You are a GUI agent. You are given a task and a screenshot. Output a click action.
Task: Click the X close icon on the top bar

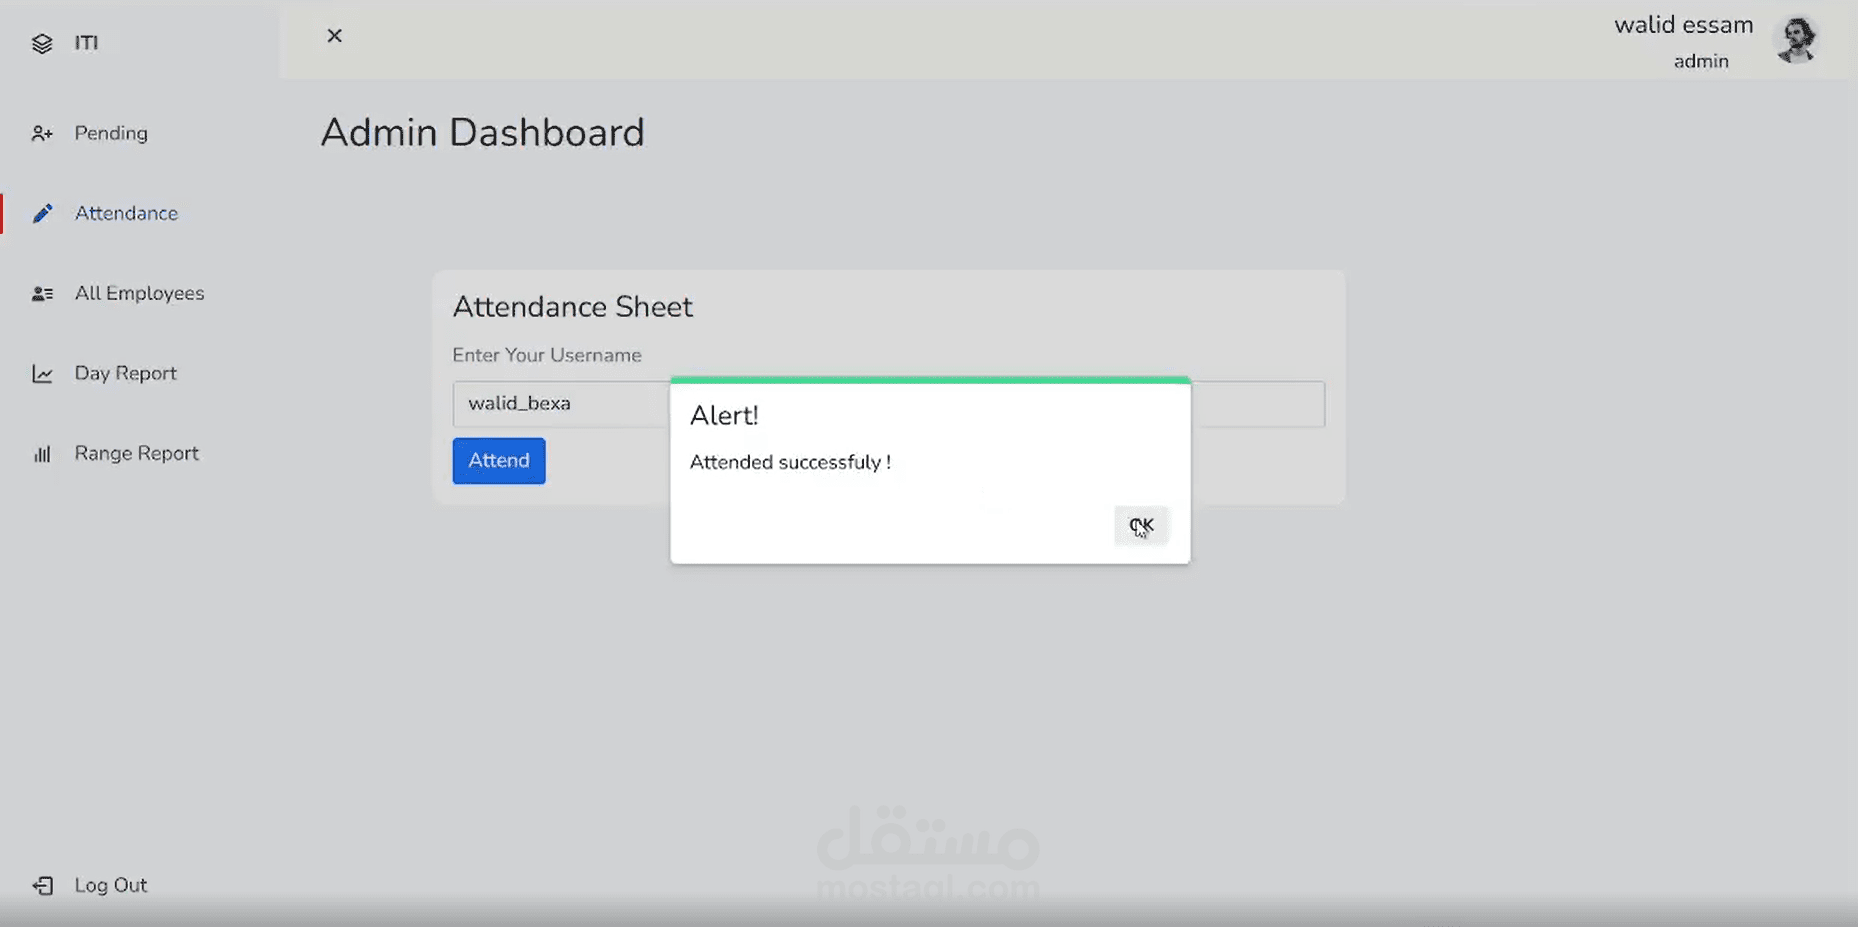pyautogui.click(x=334, y=35)
